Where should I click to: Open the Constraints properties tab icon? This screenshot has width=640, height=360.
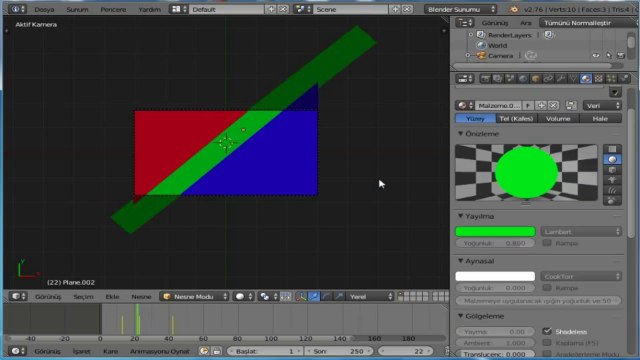(x=548, y=79)
